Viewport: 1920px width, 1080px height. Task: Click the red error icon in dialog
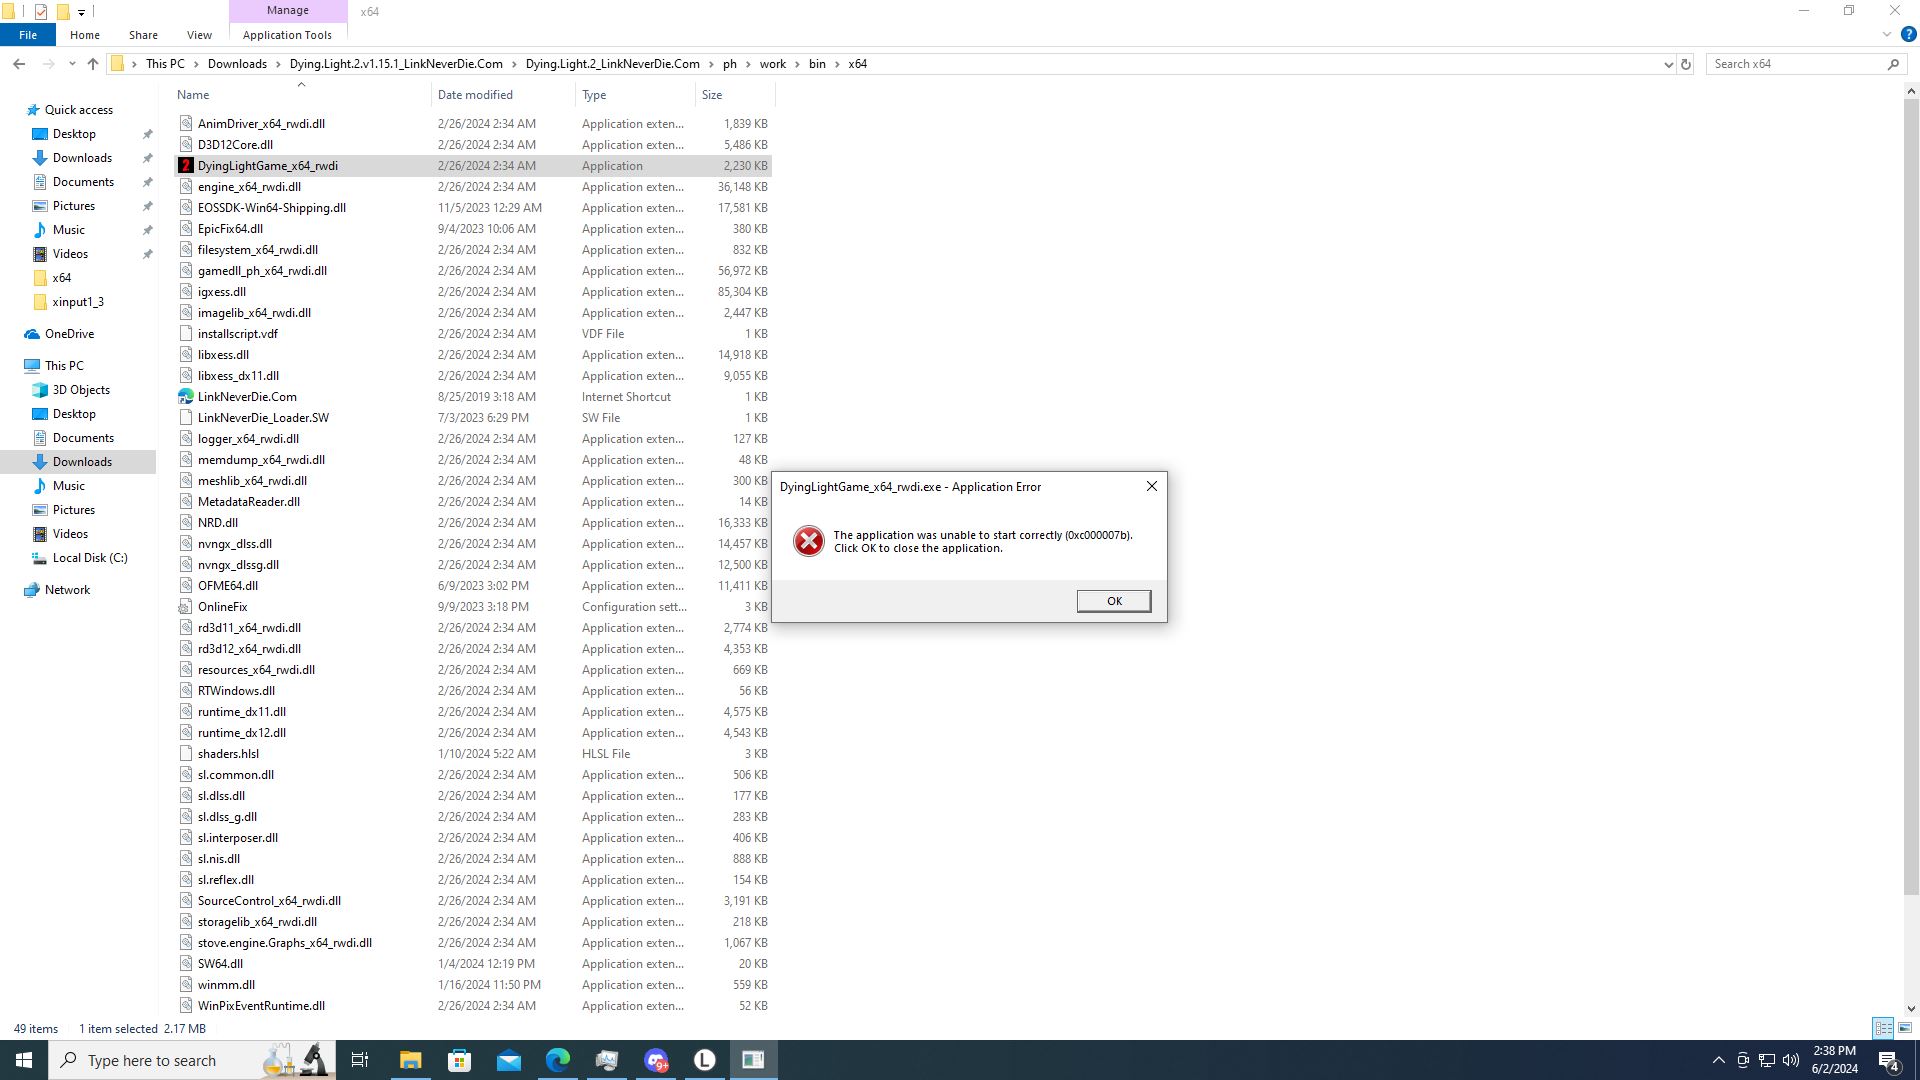[x=808, y=541]
